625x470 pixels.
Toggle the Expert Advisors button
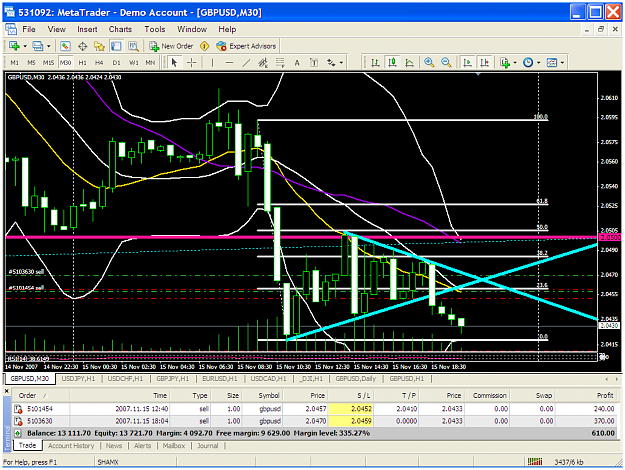click(246, 46)
